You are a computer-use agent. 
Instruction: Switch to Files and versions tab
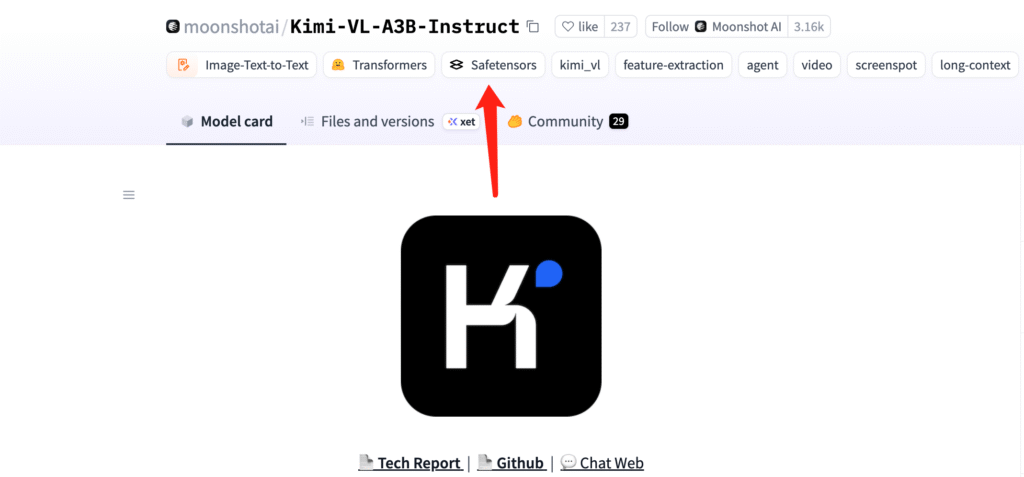tap(367, 122)
